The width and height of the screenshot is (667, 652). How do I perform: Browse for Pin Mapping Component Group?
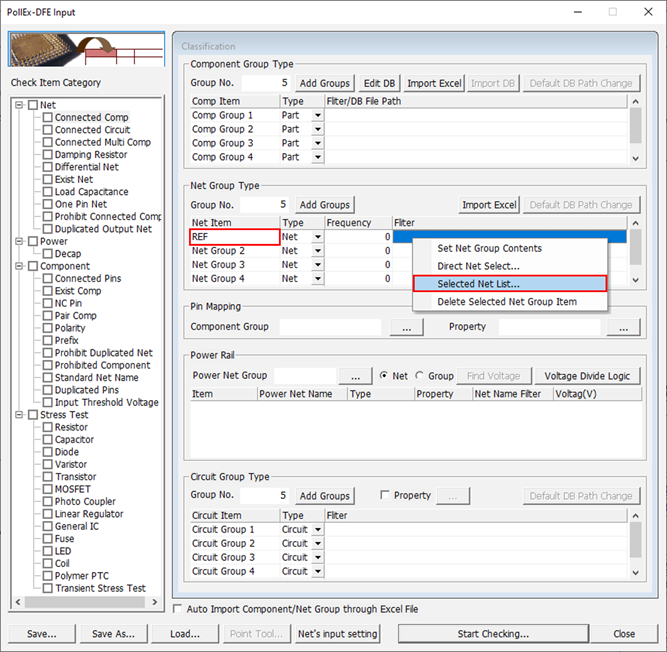406,327
